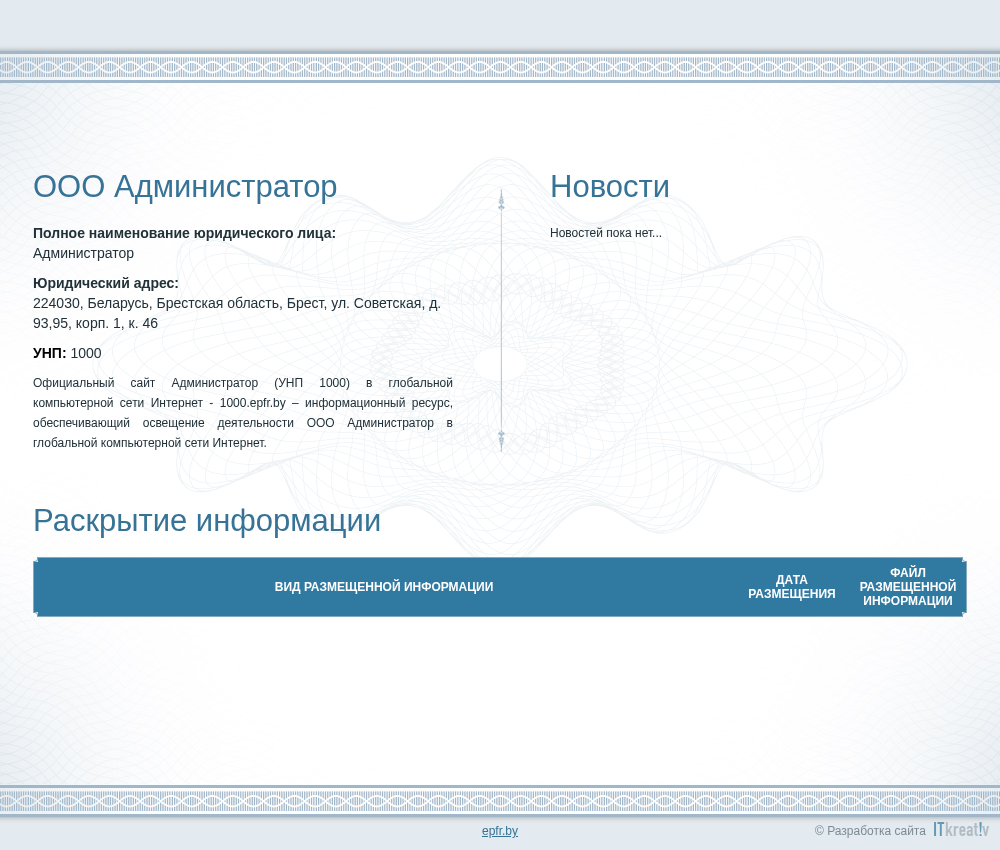Open the epfr.by footer link
Screen dimensions: 1000x850
click(499, 831)
